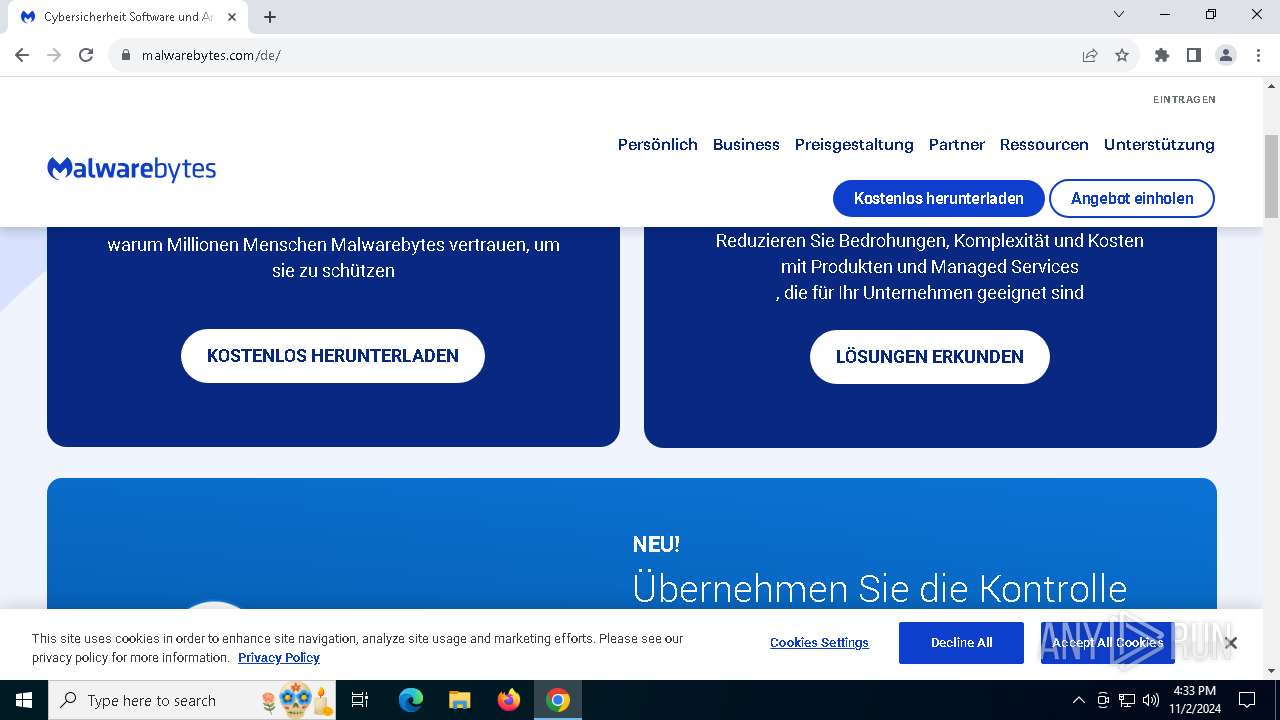This screenshot has width=1280, height=720.
Task: Click the EINTRAGEN sign-in link
Action: point(1184,99)
